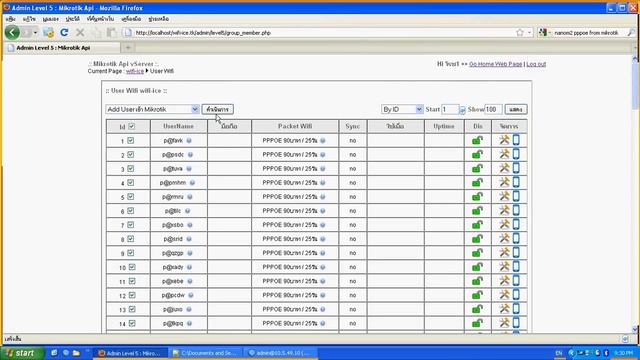
Task: Open the last Firefox menu bar item
Action: [x=159, y=19]
